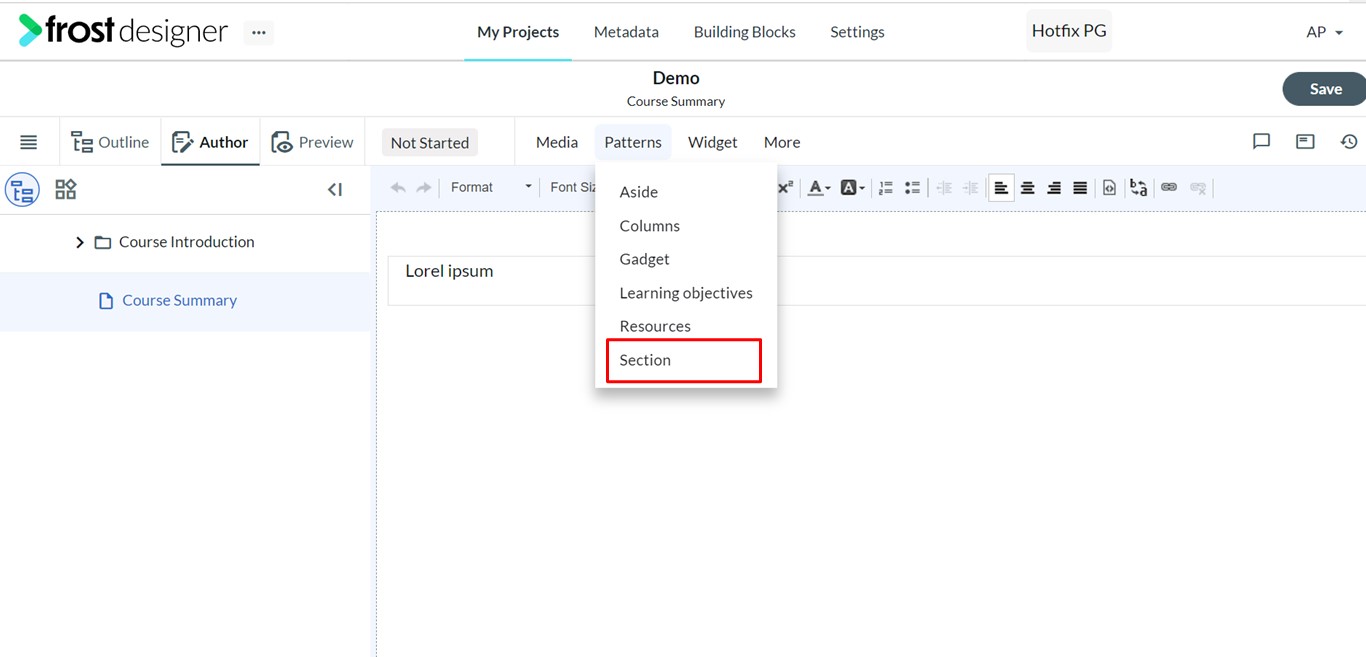Open the Format dropdown

tap(490, 187)
